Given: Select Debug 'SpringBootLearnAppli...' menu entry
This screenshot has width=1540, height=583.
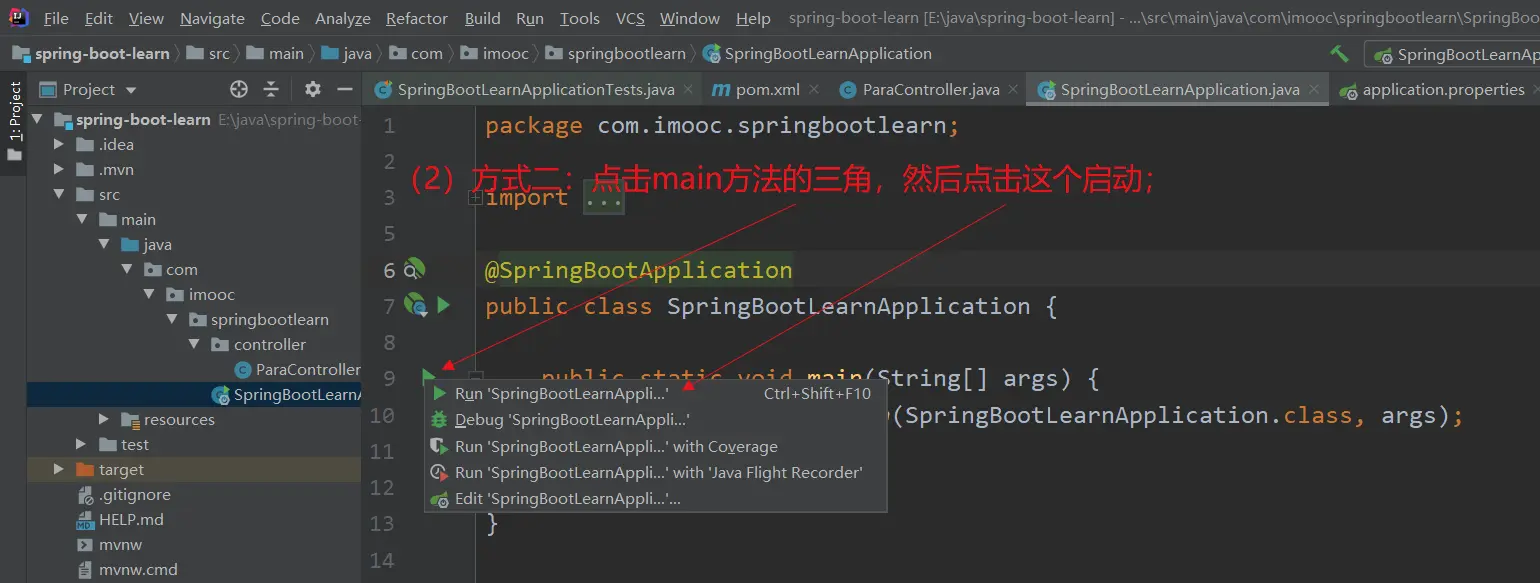Looking at the screenshot, I should click(571, 420).
